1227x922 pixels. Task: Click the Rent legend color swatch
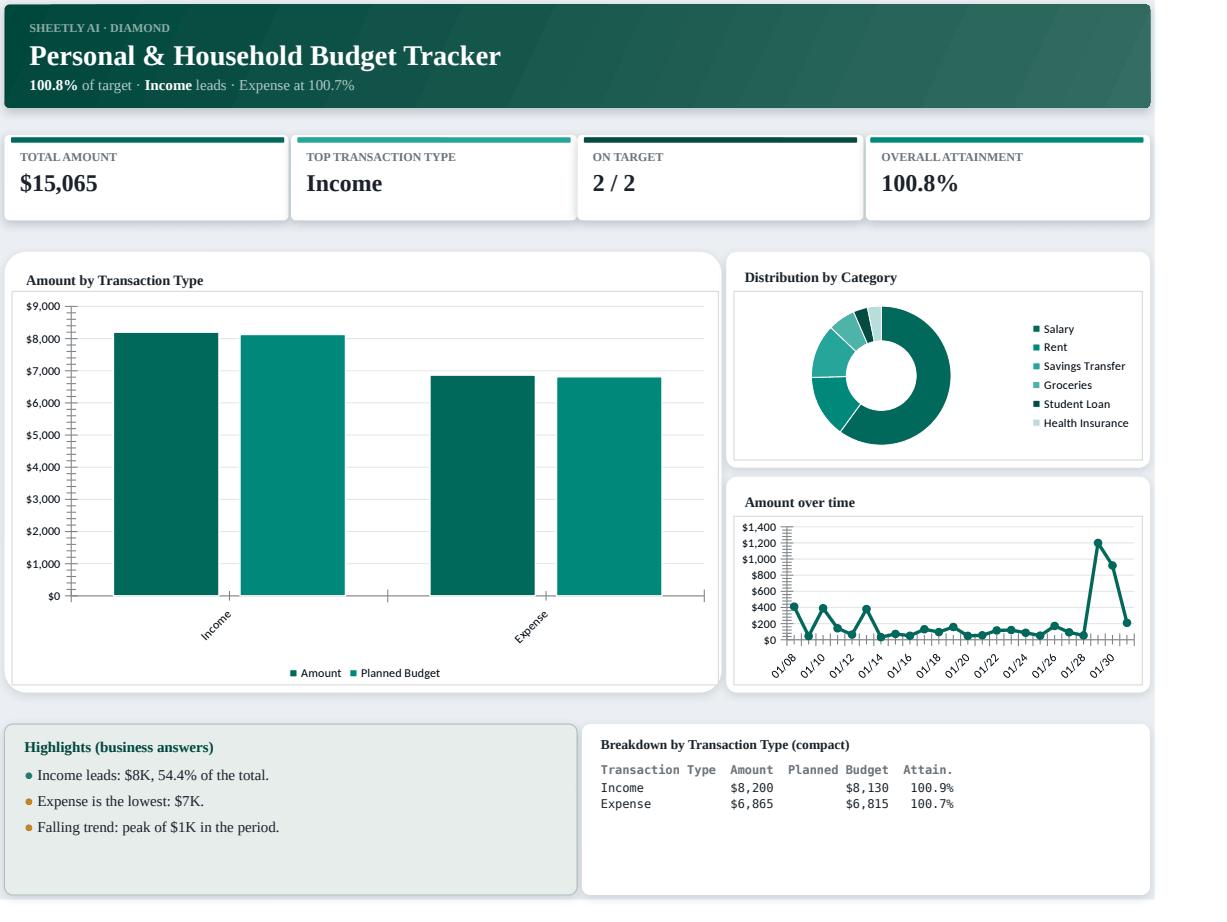1036,347
